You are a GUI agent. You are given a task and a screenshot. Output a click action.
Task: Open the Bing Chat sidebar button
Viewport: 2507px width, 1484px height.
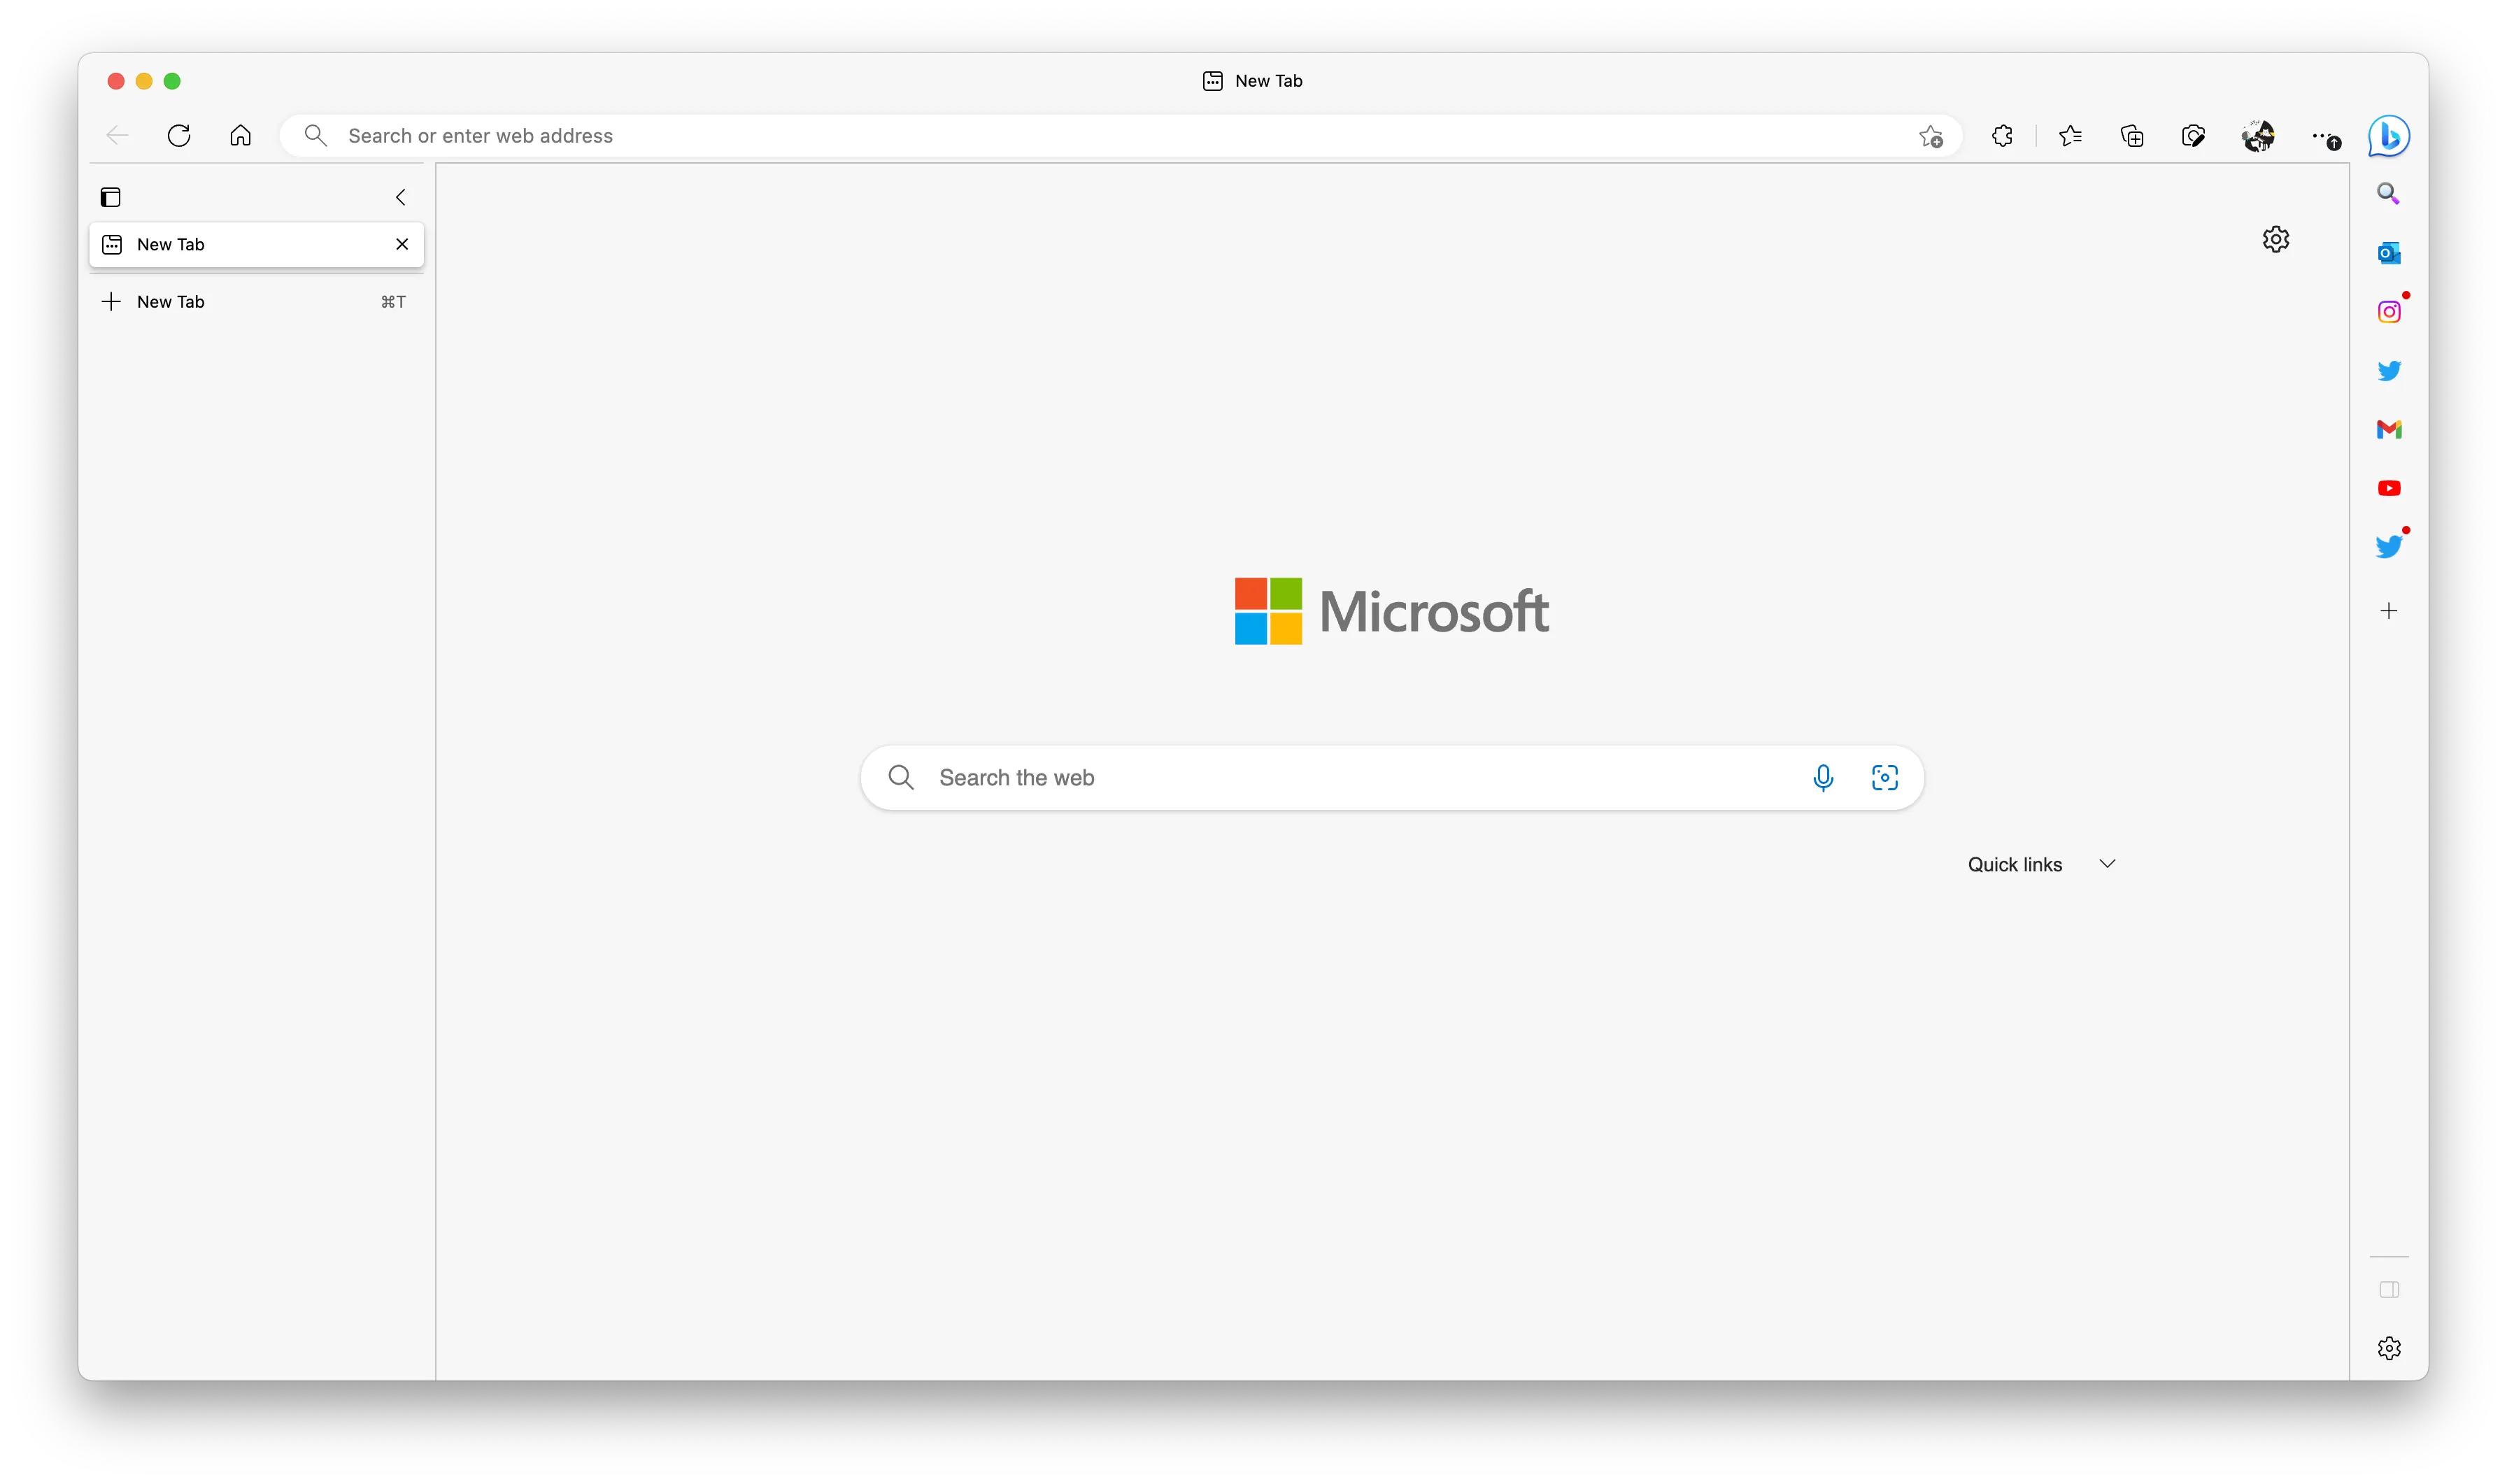click(2388, 136)
